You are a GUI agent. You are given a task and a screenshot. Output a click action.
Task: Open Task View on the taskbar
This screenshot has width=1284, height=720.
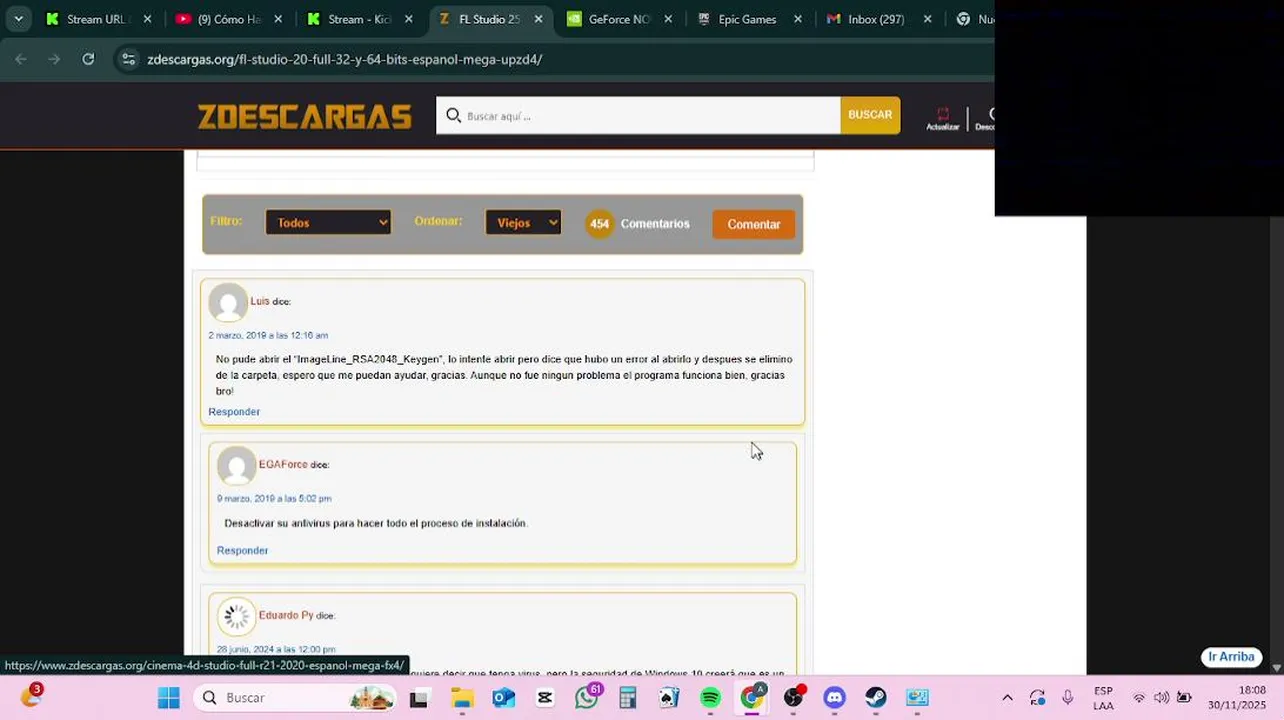pos(418,698)
